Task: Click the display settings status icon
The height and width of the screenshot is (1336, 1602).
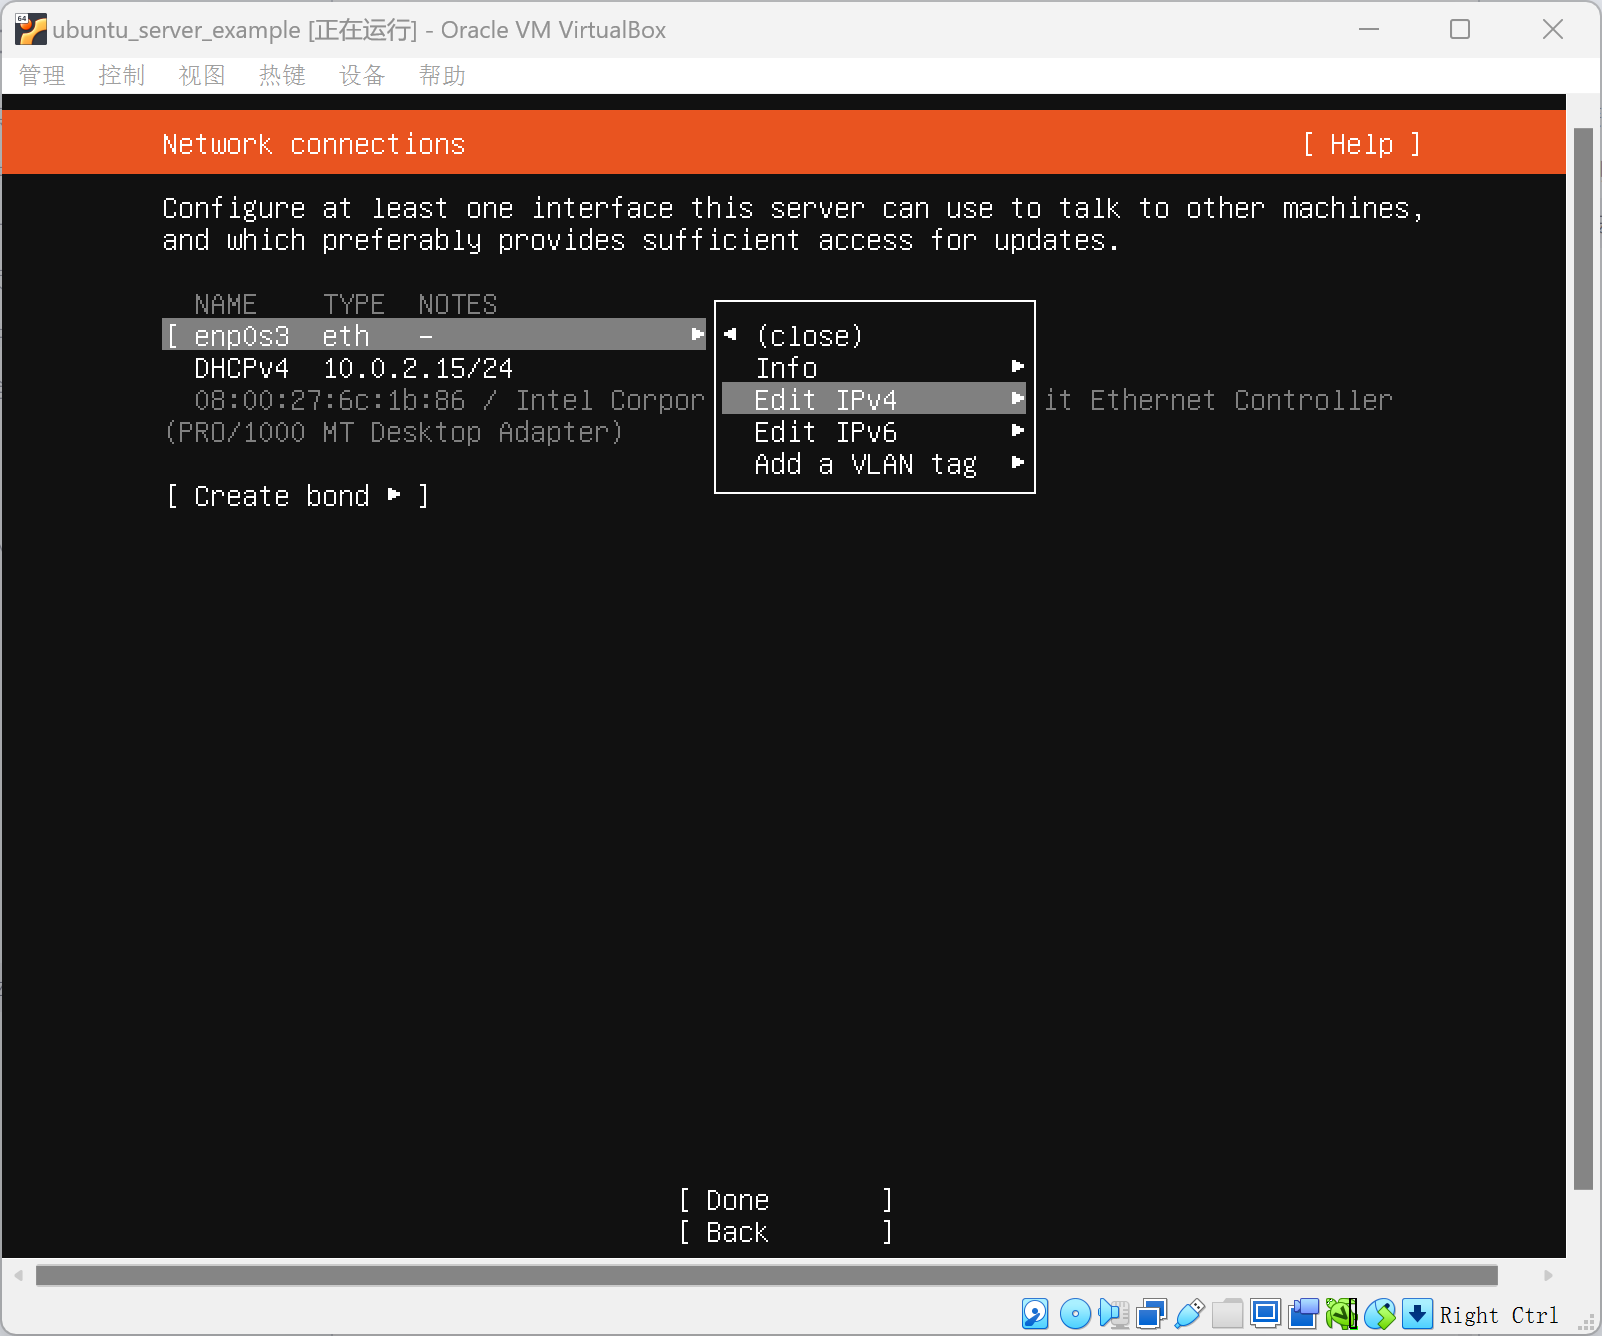Action: point(1265,1313)
